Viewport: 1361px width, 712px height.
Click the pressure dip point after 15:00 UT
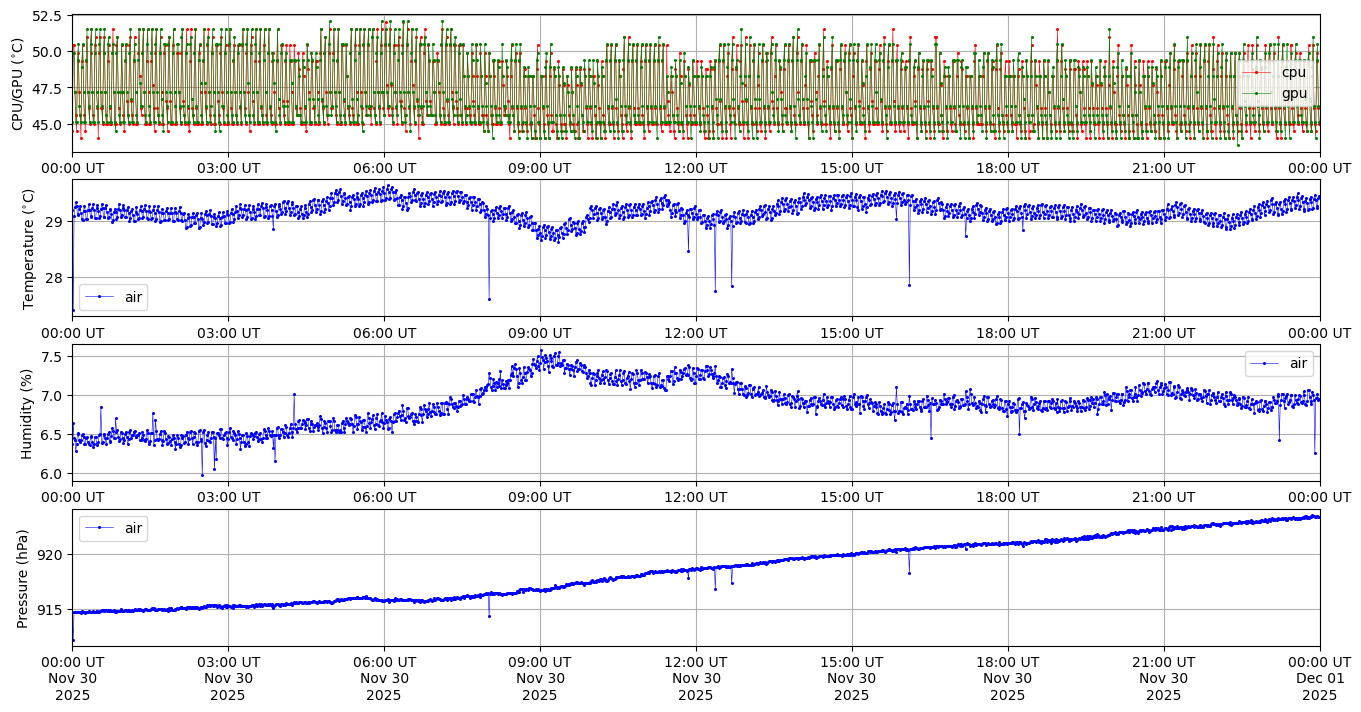909,573
